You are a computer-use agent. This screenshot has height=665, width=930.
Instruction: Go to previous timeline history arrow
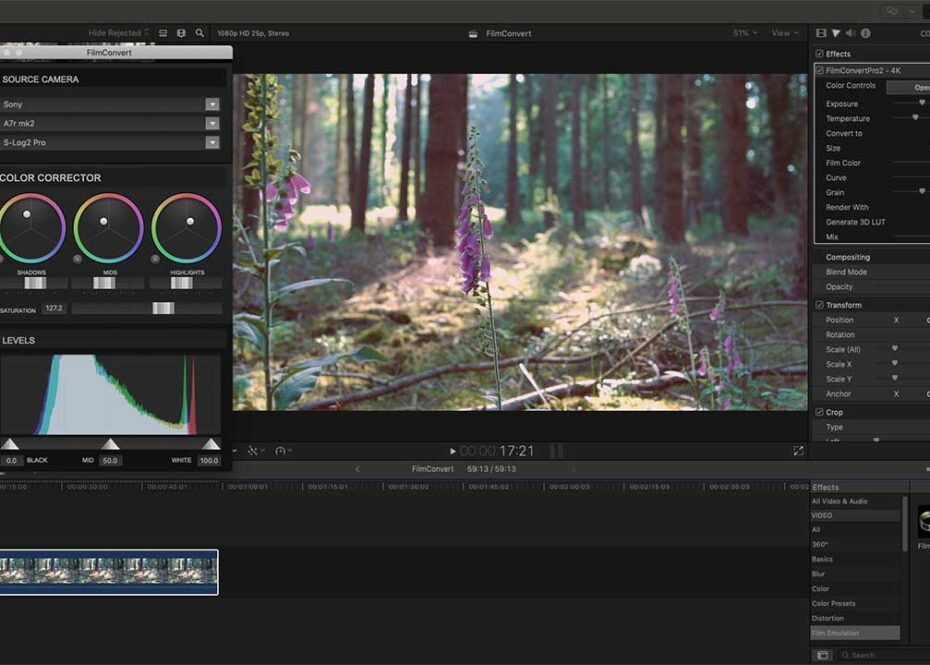coord(357,469)
